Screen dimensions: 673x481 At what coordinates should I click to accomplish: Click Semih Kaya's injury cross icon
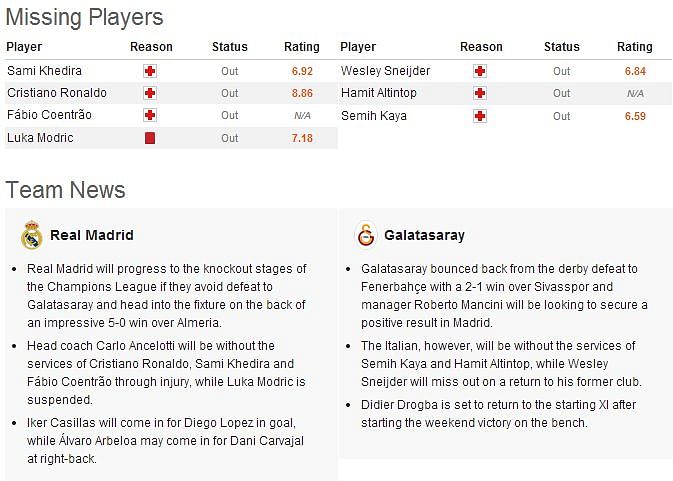480,116
